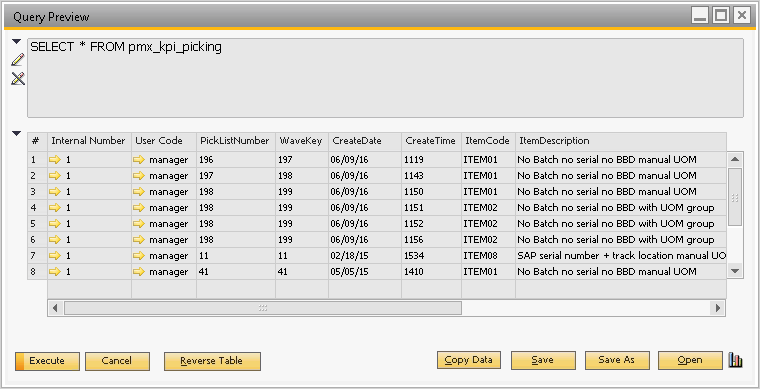This screenshot has width=760, height=389.
Task: Click the horizontal scrollbar thumb
Action: click(263, 308)
